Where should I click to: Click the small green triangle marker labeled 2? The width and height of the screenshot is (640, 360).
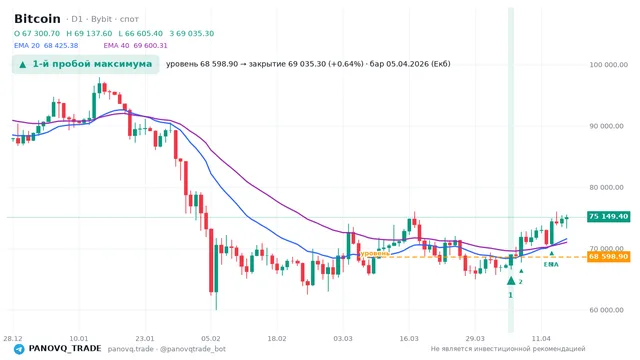(521, 271)
